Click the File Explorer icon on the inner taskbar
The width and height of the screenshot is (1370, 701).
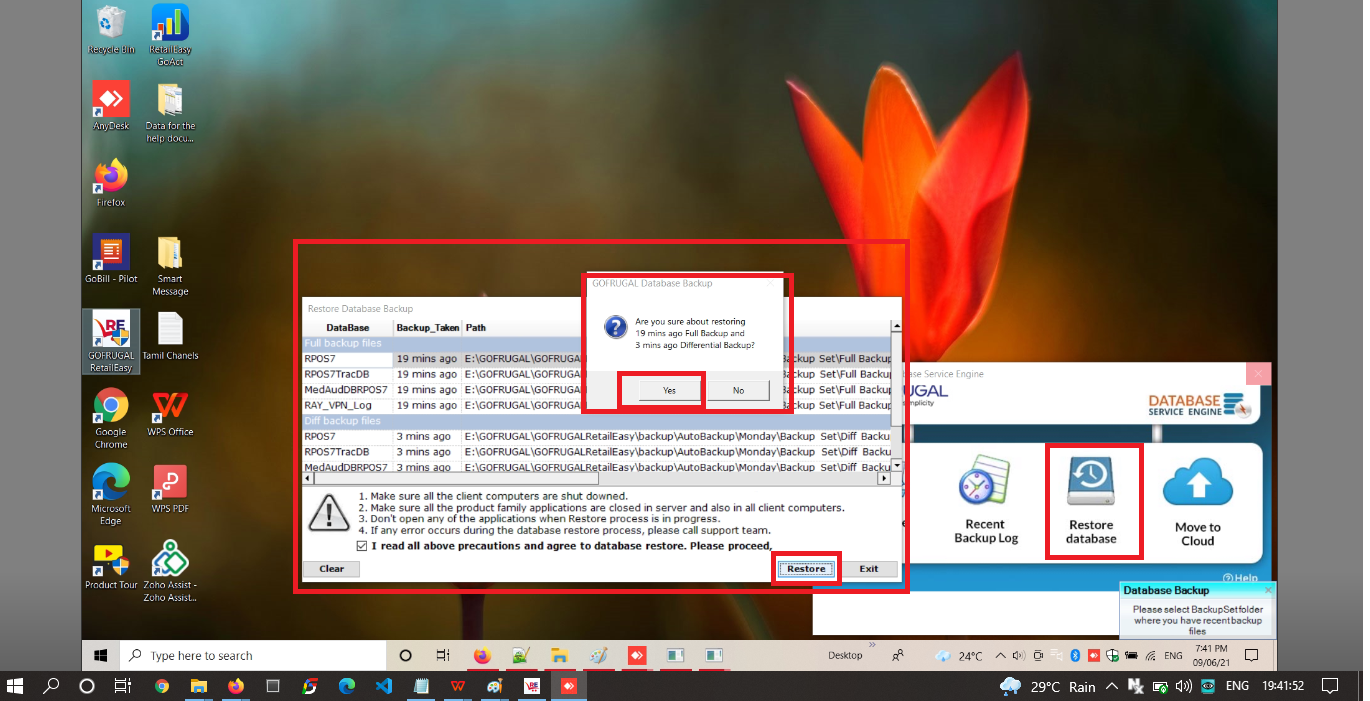pyautogui.click(x=559, y=656)
